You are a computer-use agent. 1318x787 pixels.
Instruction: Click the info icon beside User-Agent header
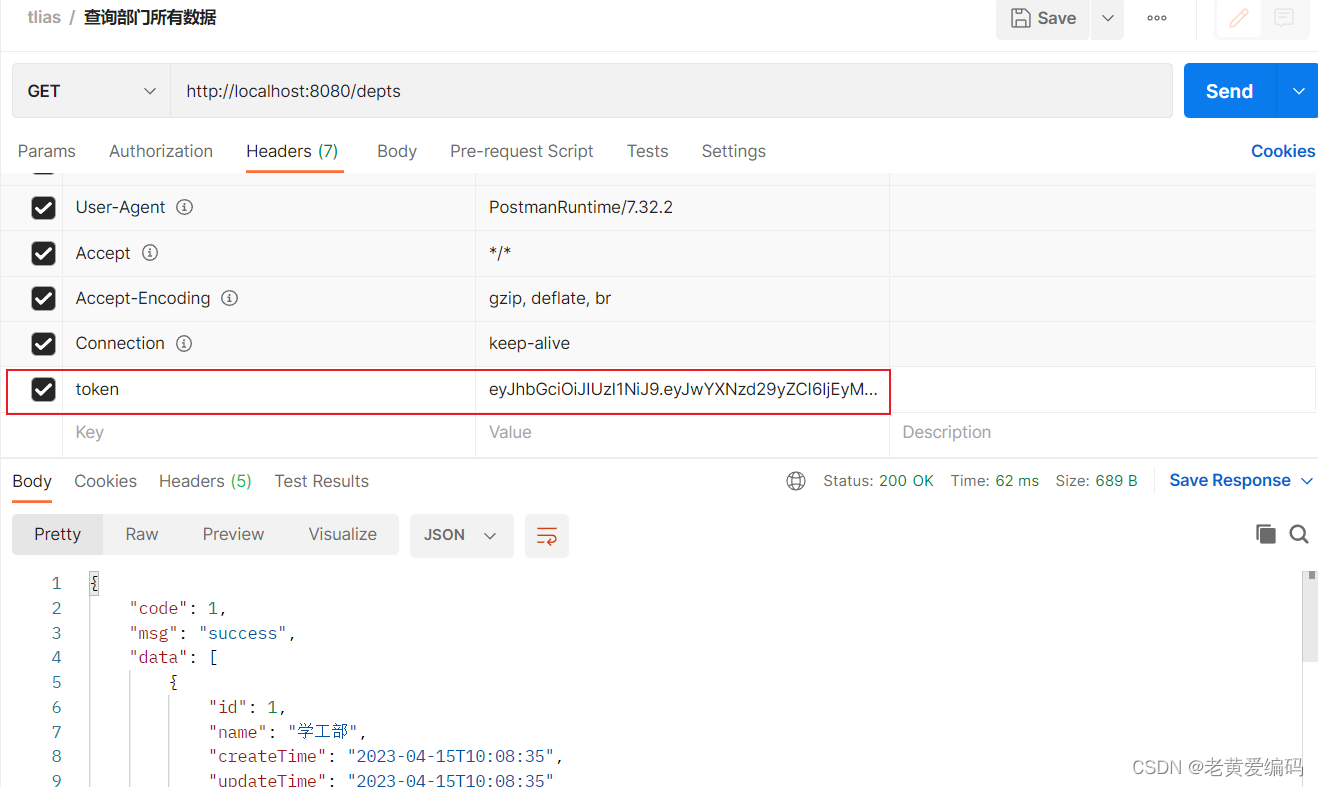184,207
